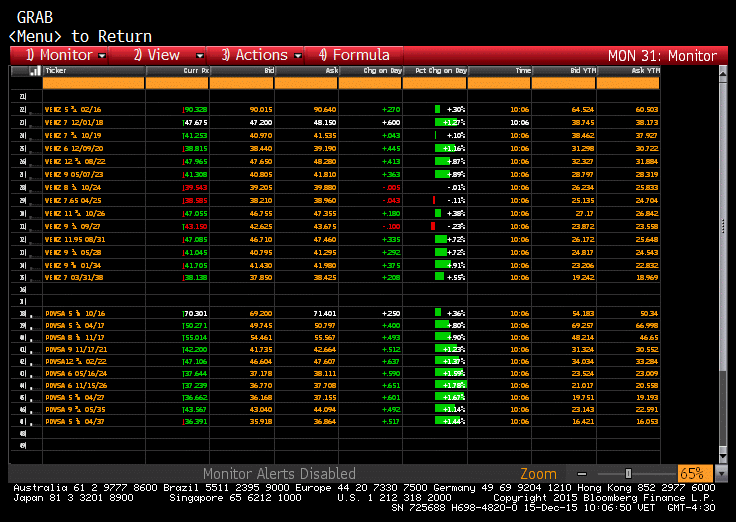Click the Zoom label
This screenshot has width=736, height=522.
point(538,474)
